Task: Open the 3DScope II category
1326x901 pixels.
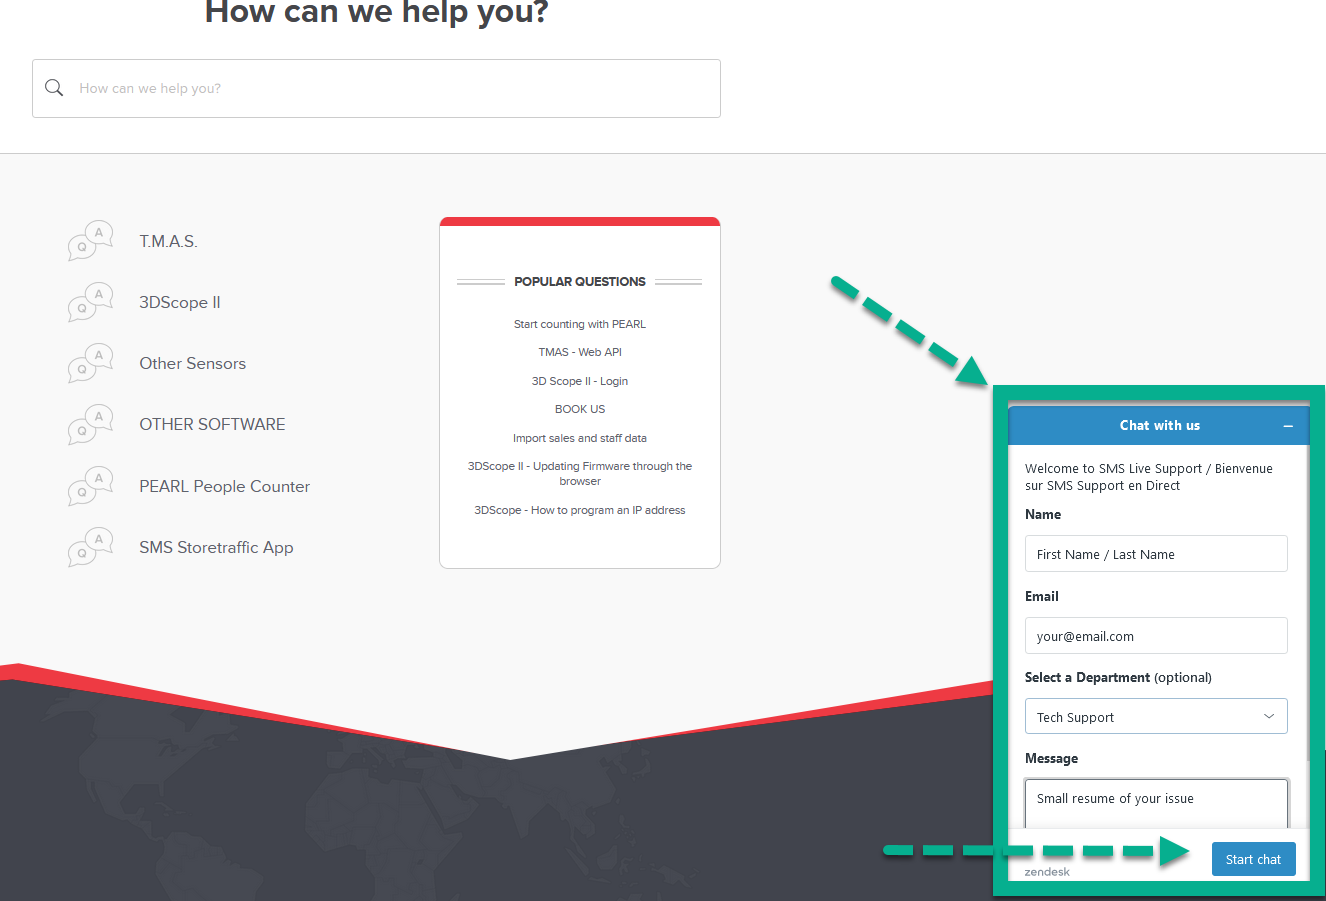Action: coord(180,302)
